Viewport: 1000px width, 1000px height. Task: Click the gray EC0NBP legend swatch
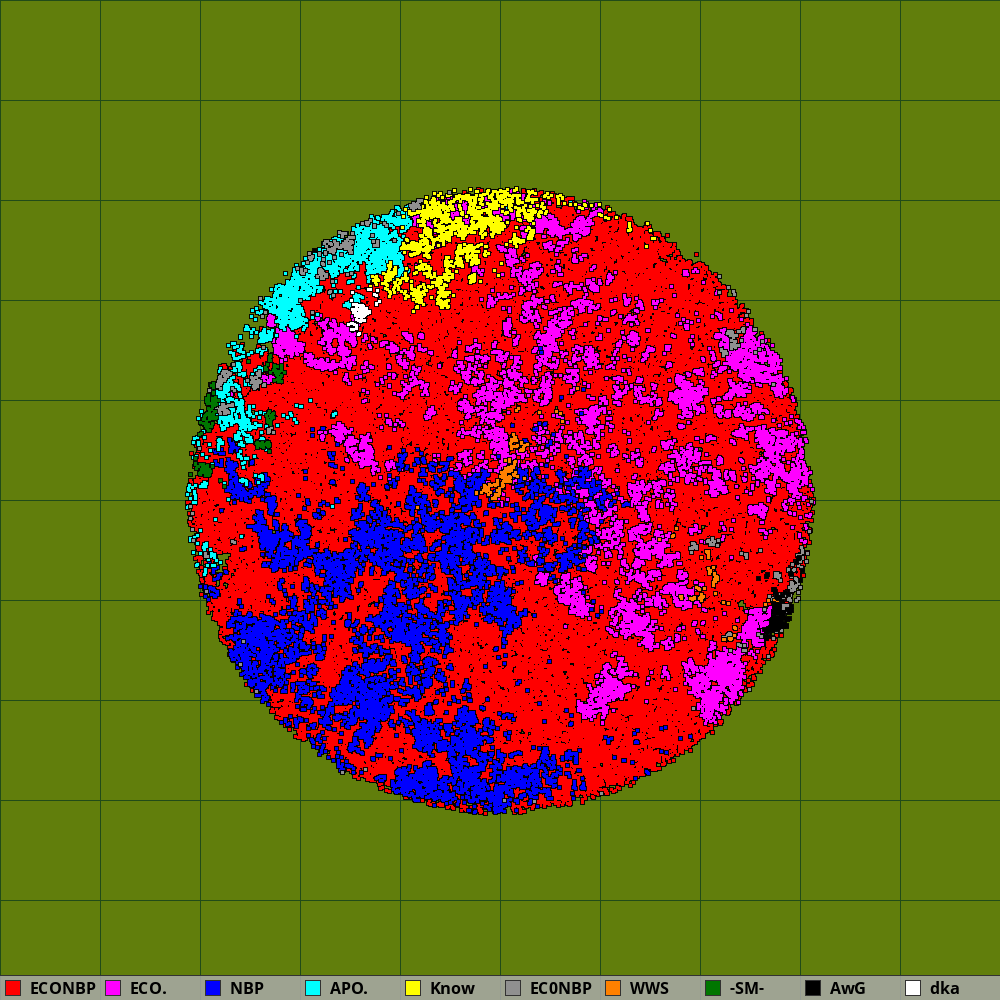(x=513, y=988)
